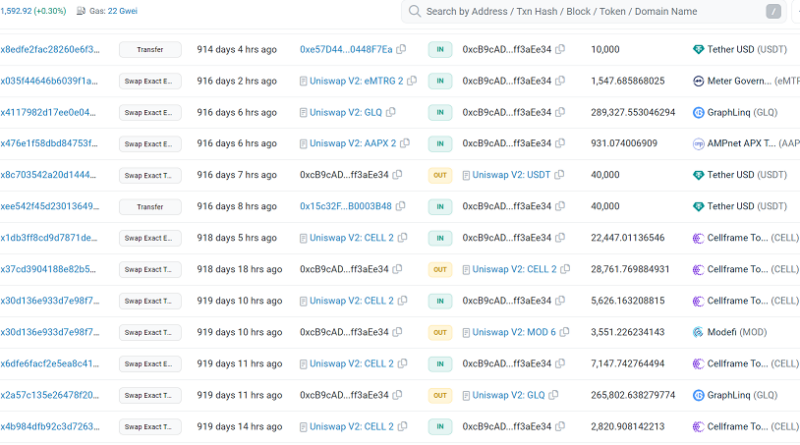This screenshot has width=800, height=445.
Task: Open the Uniswap V2: USDT address link
Action: [510, 176]
